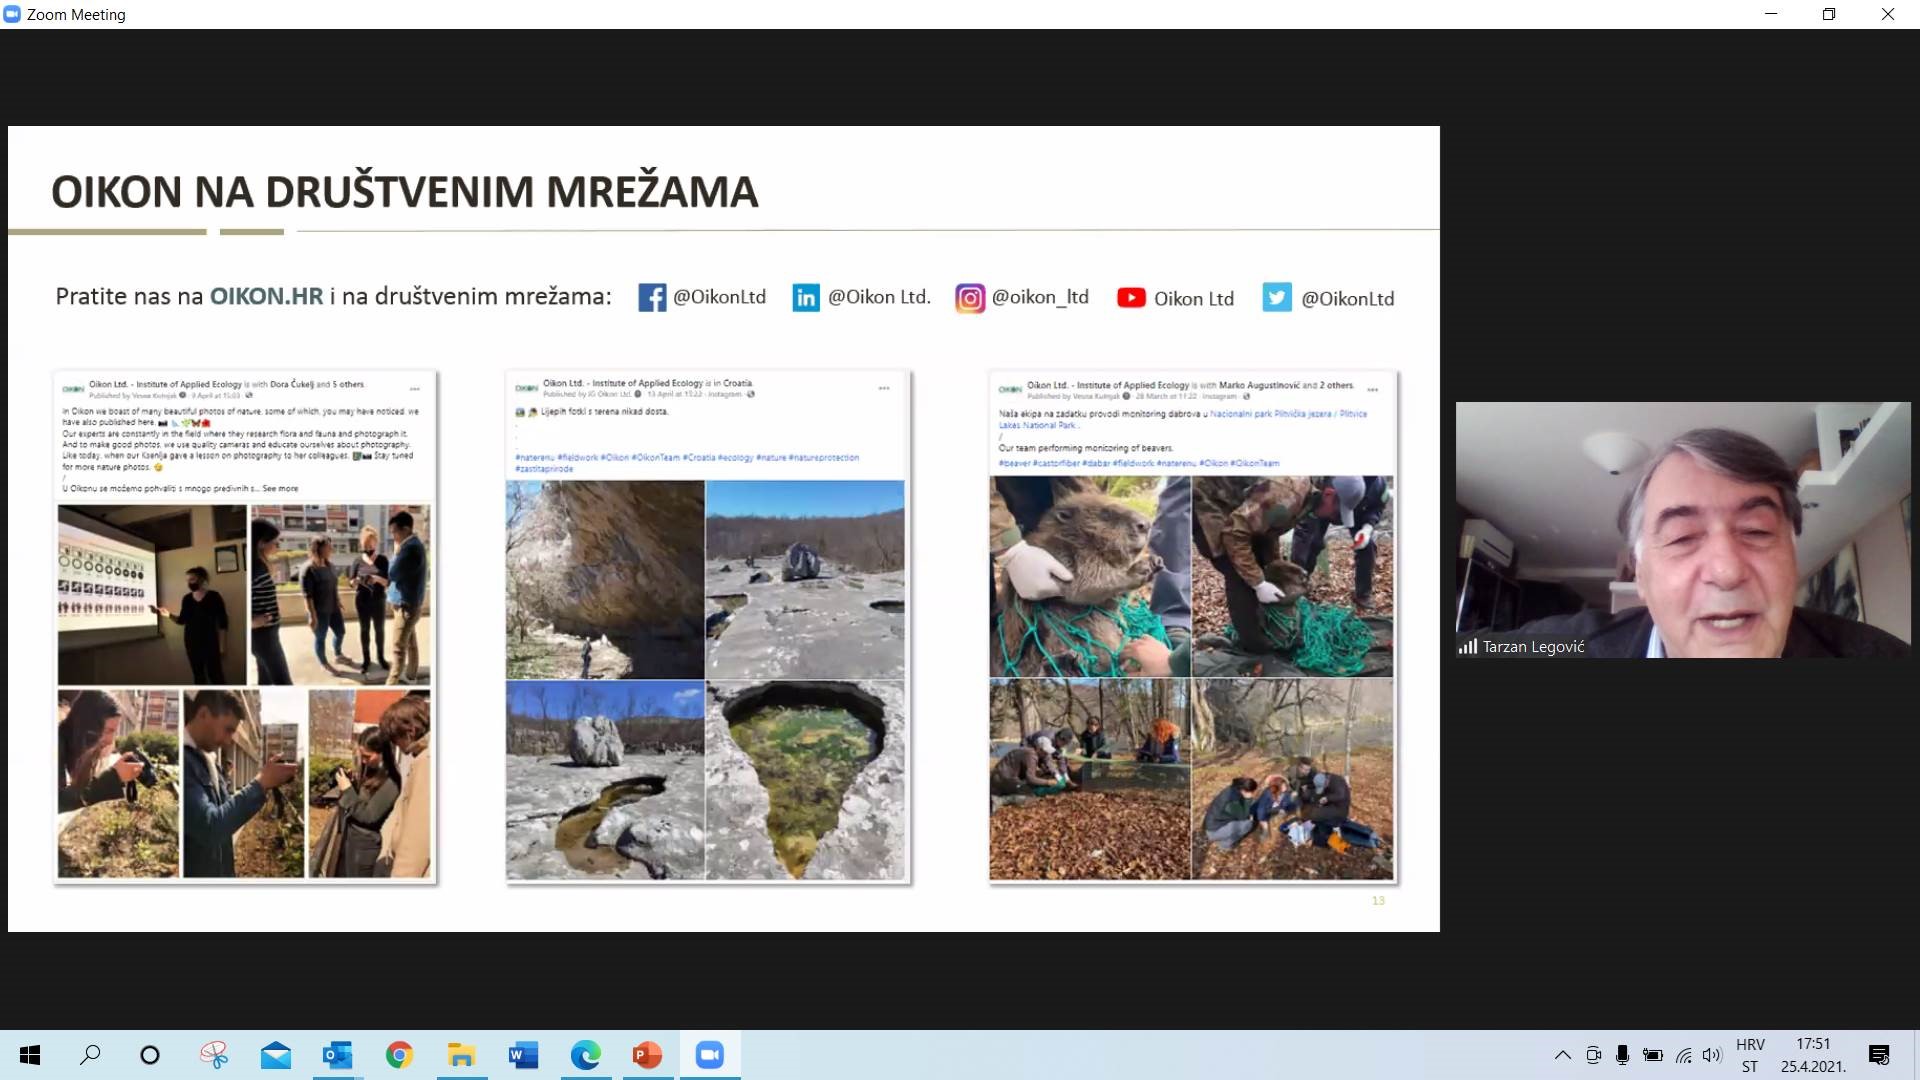Open the volume speaker control
1920x1080 pixels.
1712,1055
